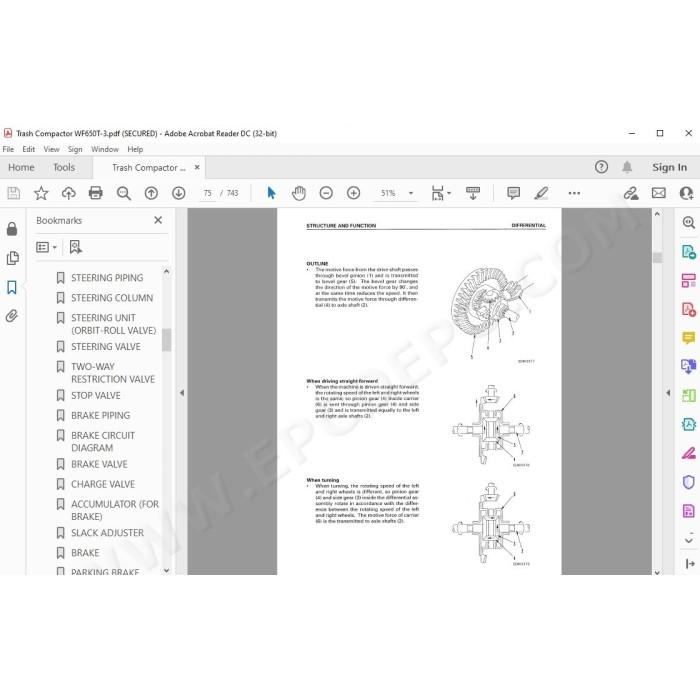The height and width of the screenshot is (700, 700).
Task: Zoom out with minus button
Action: (x=326, y=193)
